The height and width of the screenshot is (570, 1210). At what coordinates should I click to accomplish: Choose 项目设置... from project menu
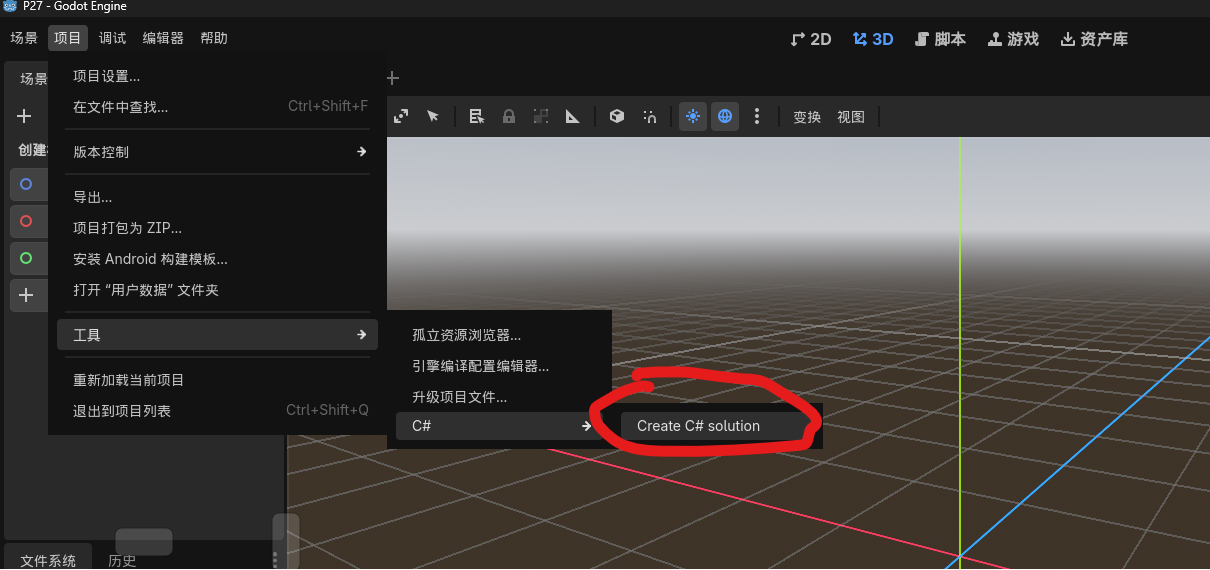(x=217, y=76)
